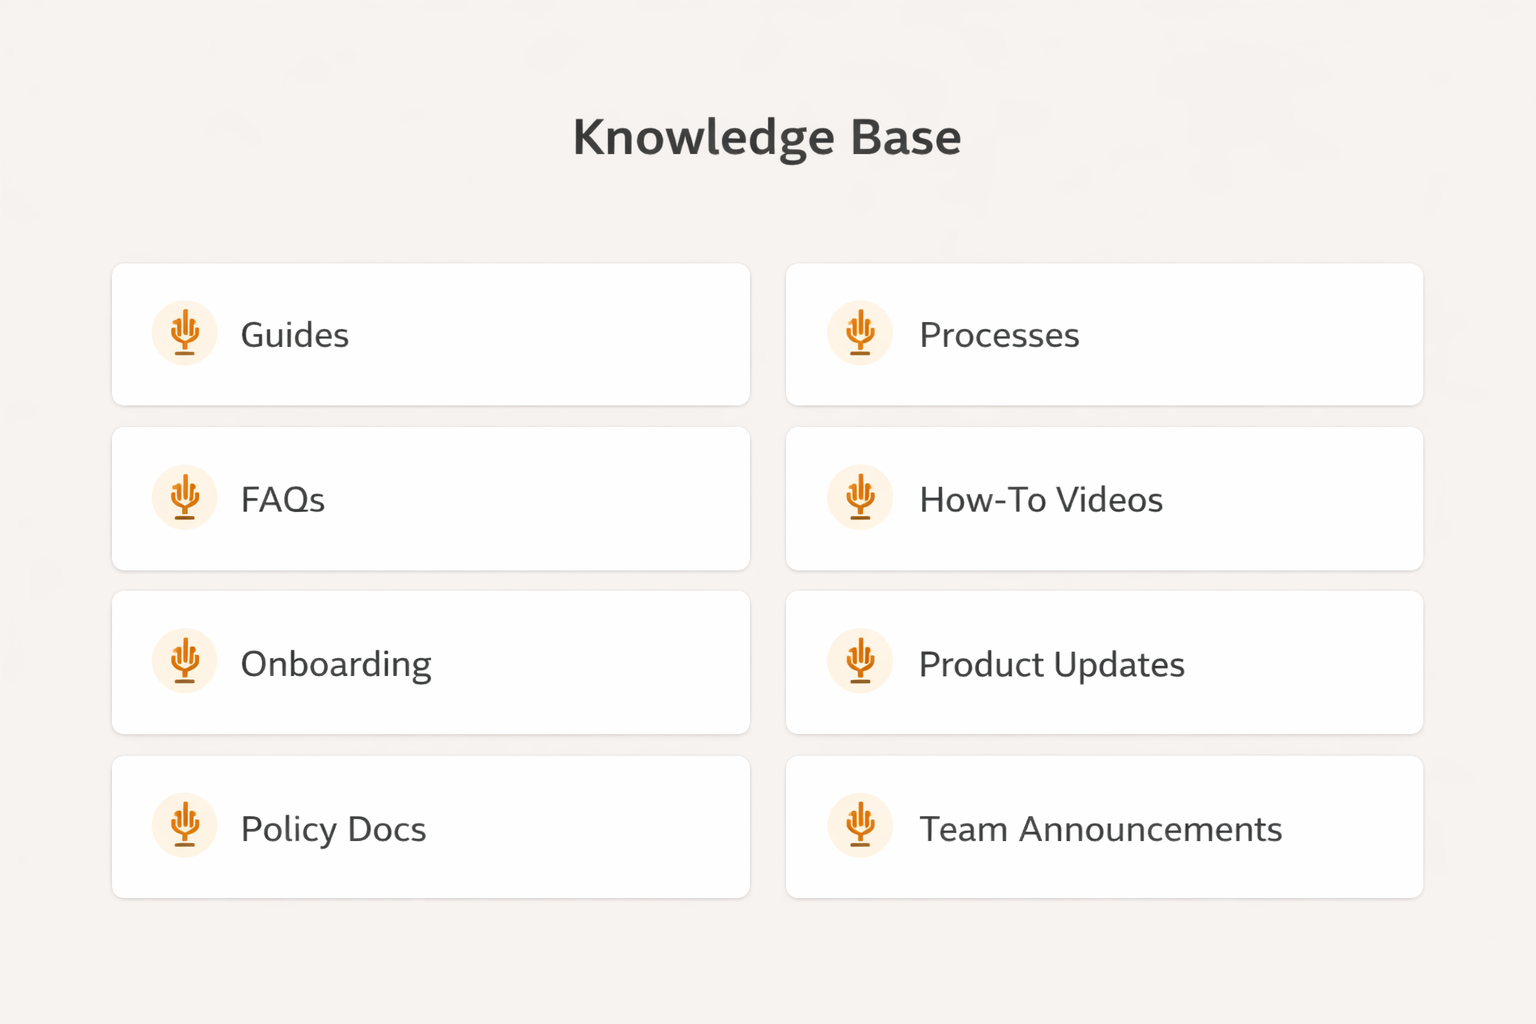Screen dimensions: 1536x1024
Task: Select the Onboarding card
Action: point(430,662)
